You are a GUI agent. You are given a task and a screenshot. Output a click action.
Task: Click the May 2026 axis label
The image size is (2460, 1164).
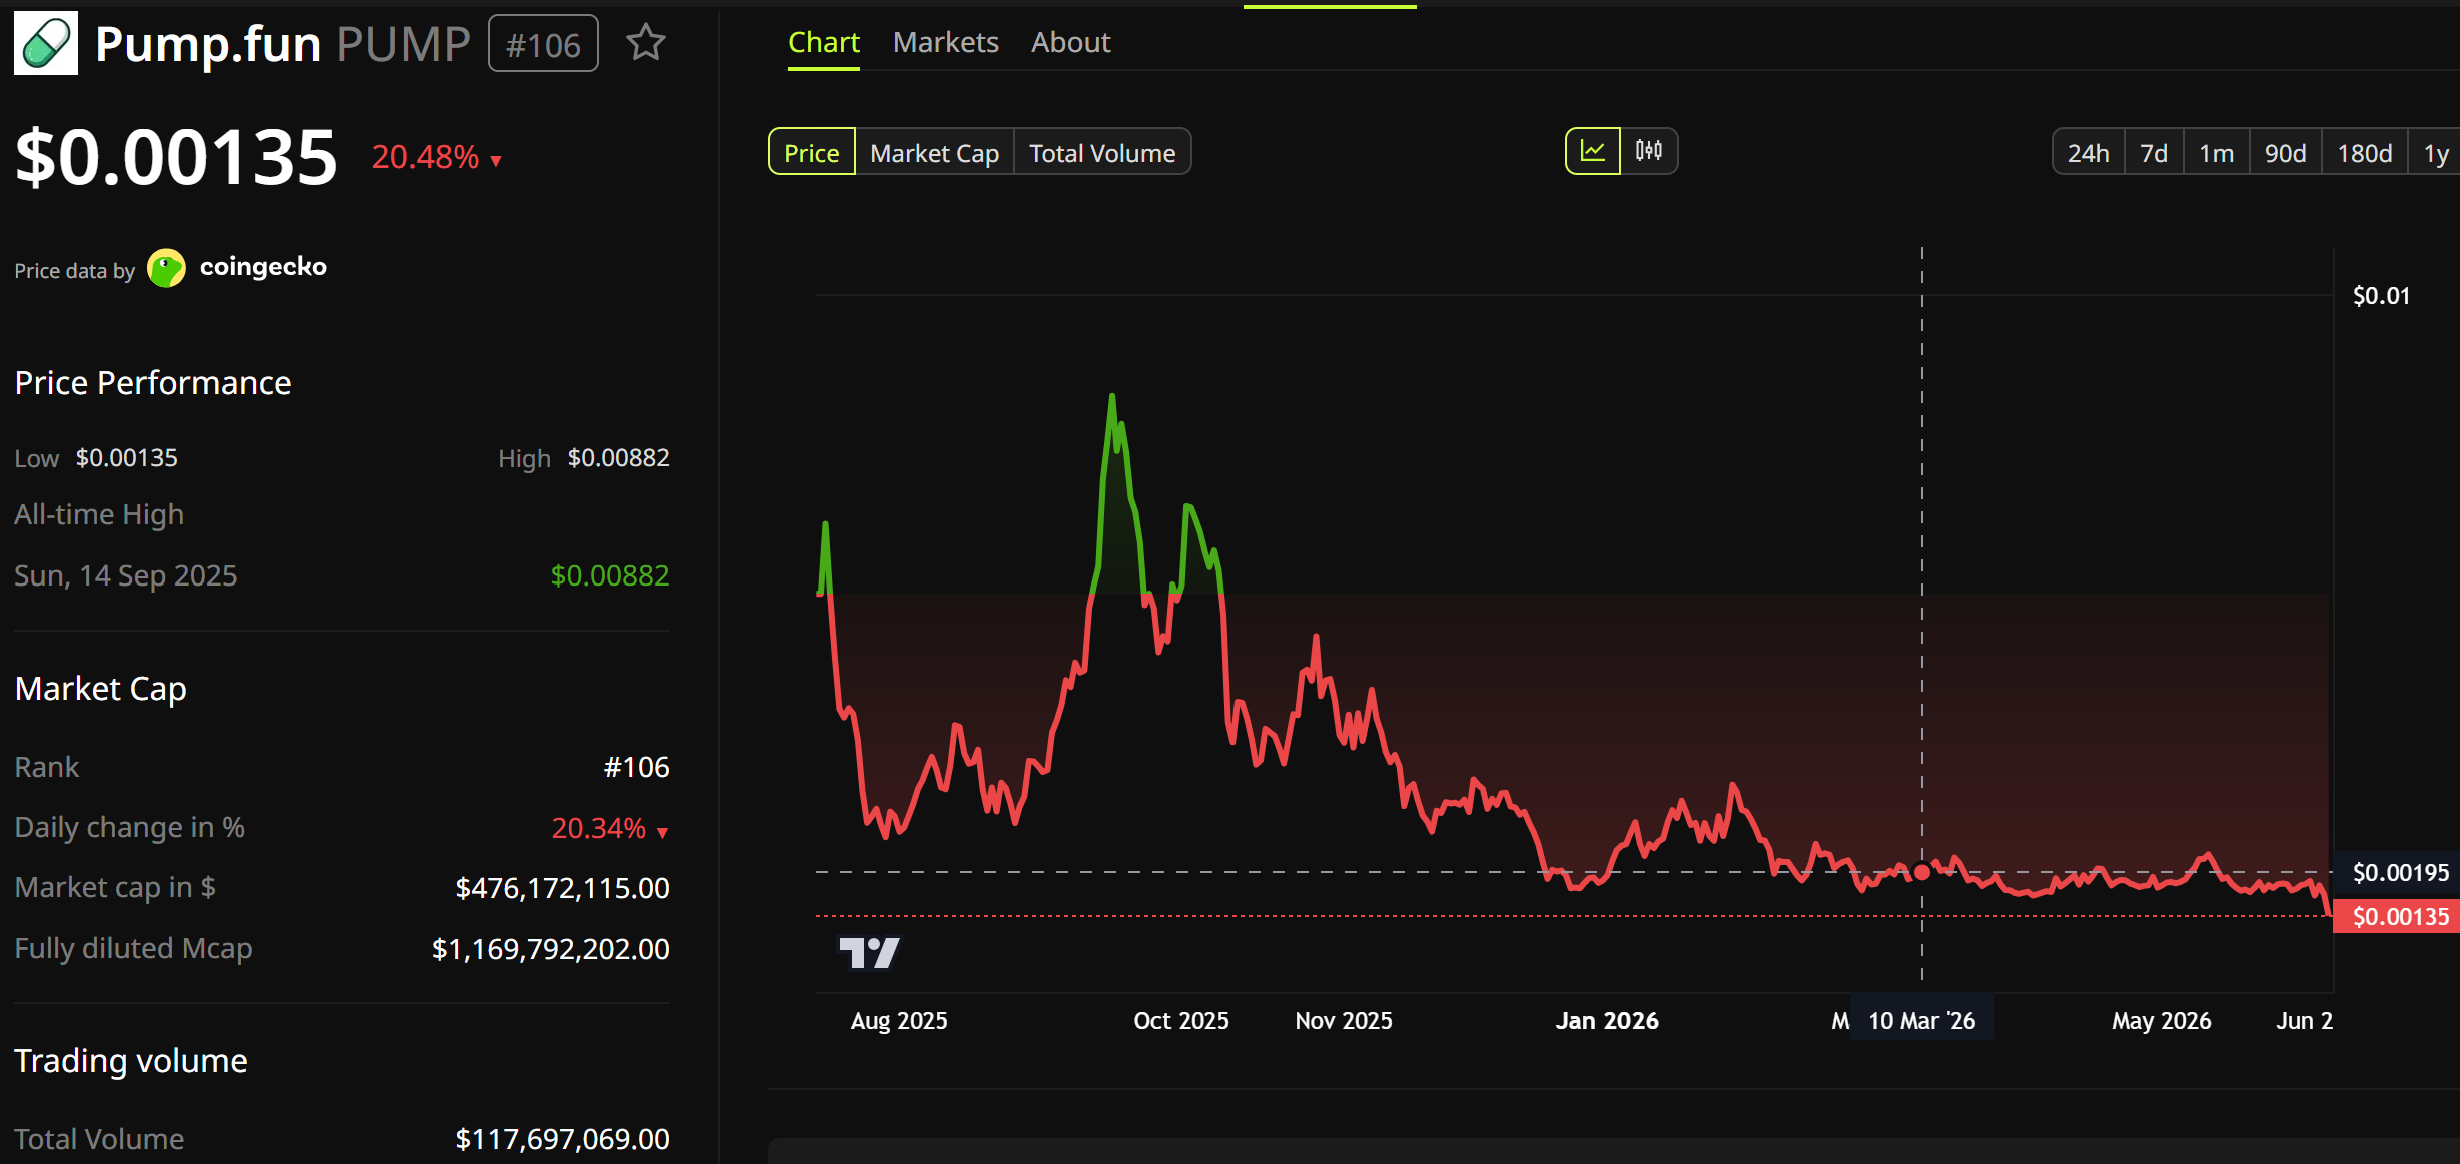pyautogui.click(x=2162, y=1020)
